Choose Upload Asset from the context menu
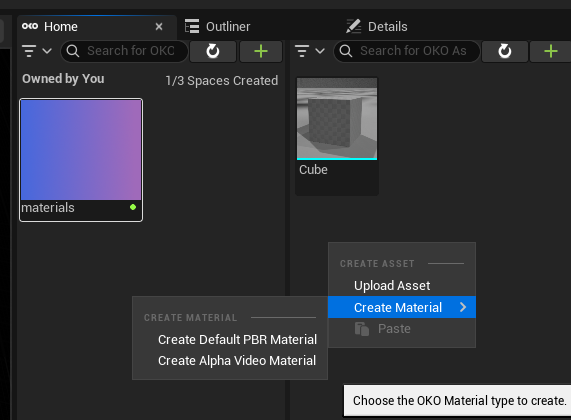This screenshot has height=420, width=571. [x=402, y=286]
